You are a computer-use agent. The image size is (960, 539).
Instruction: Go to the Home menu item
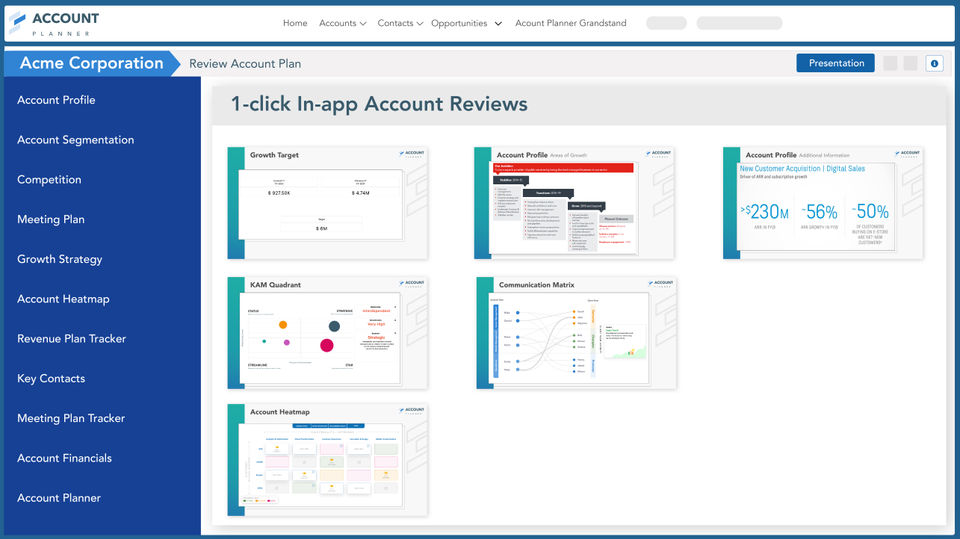(x=295, y=23)
